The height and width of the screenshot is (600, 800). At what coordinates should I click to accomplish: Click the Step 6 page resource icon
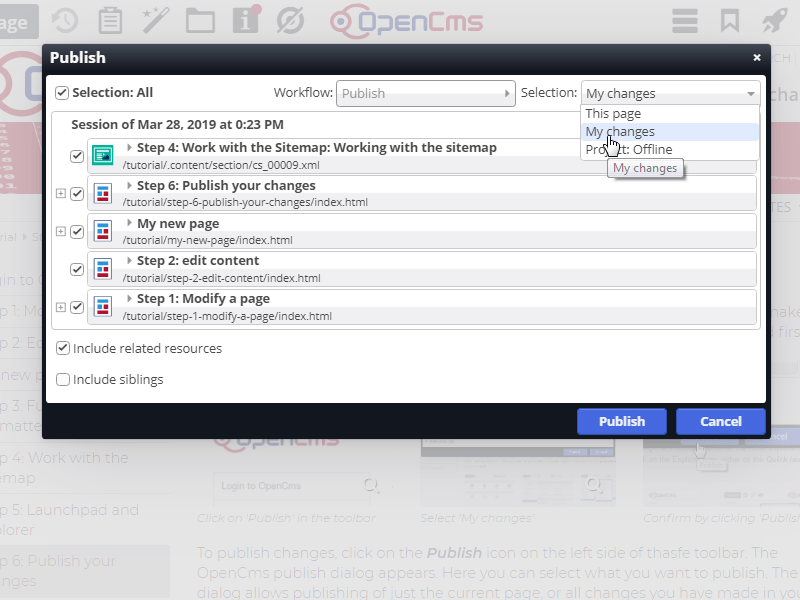point(103,193)
